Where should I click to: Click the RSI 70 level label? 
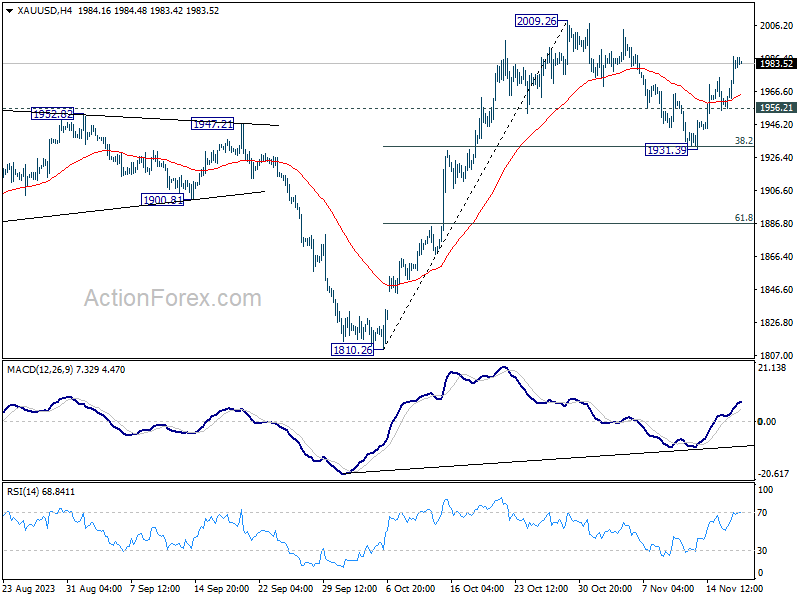(762, 513)
